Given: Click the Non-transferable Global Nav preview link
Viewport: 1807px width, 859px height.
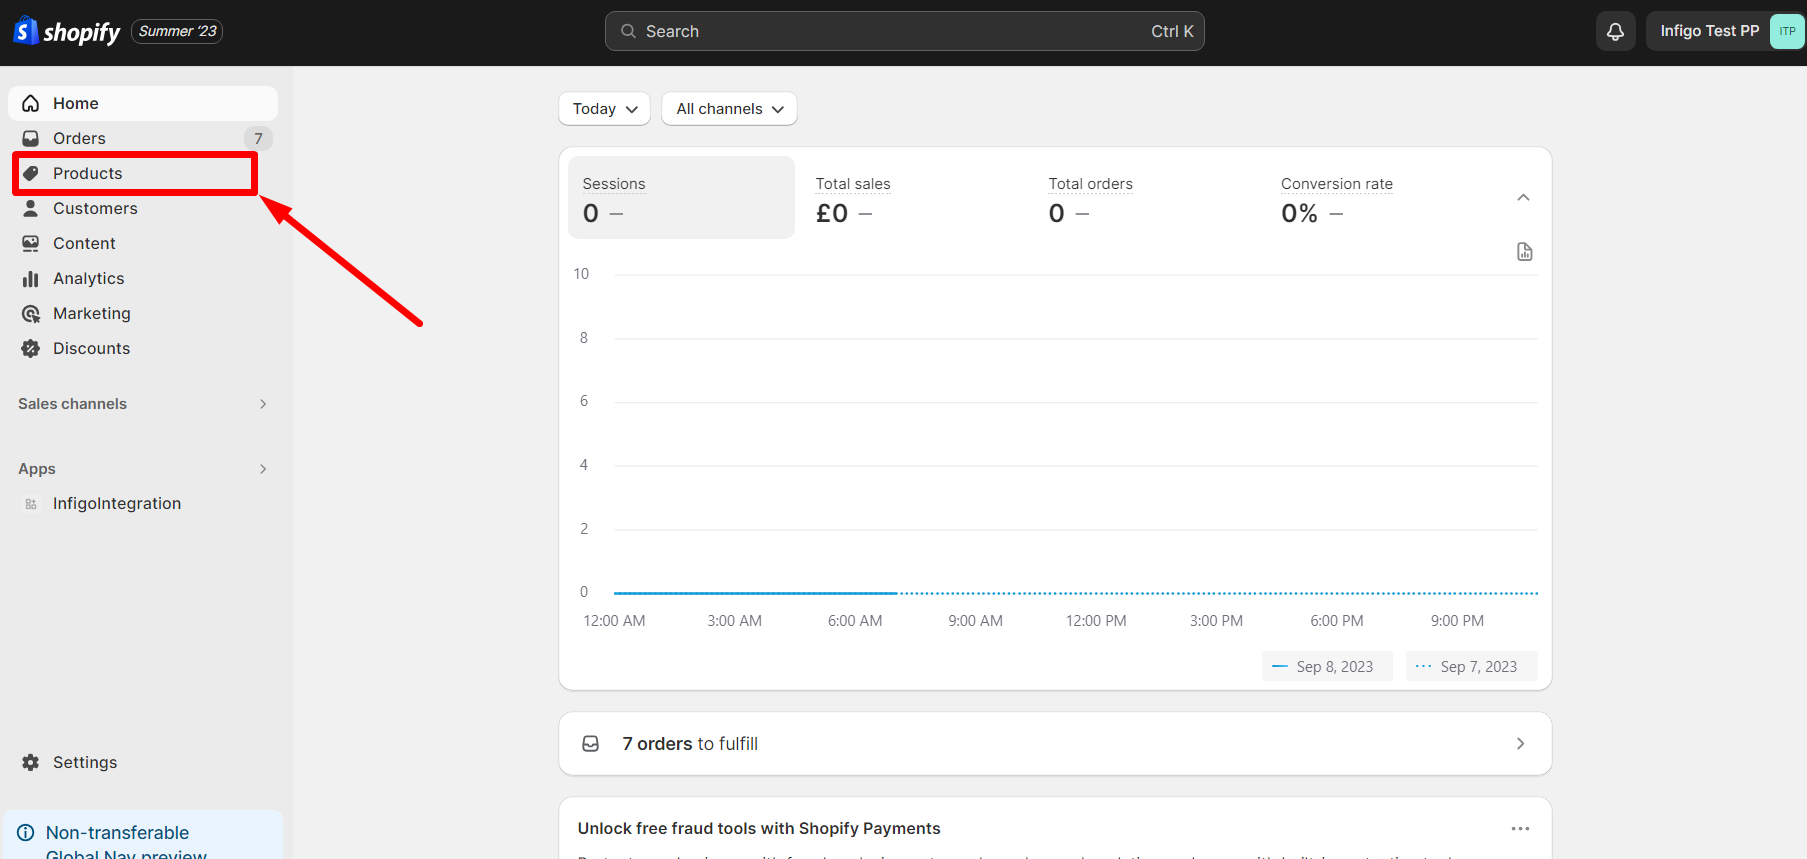Looking at the screenshot, I should pyautogui.click(x=126, y=843).
